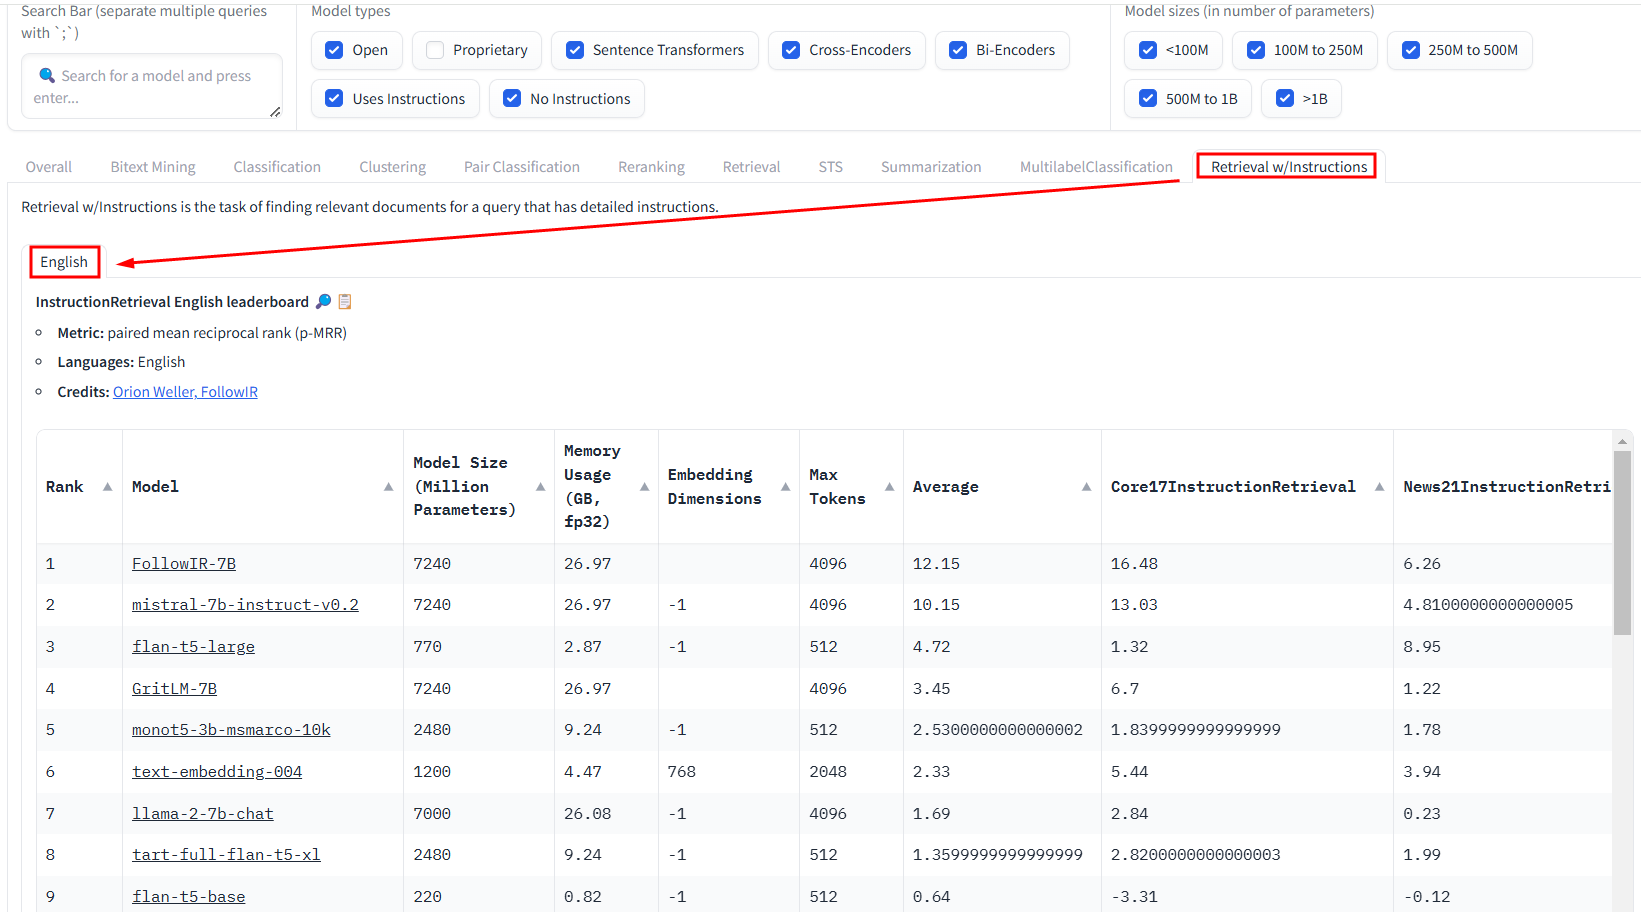Viewport: 1641px width, 912px height.
Task: Sort by Rank column arrow
Action: tap(107, 487)
